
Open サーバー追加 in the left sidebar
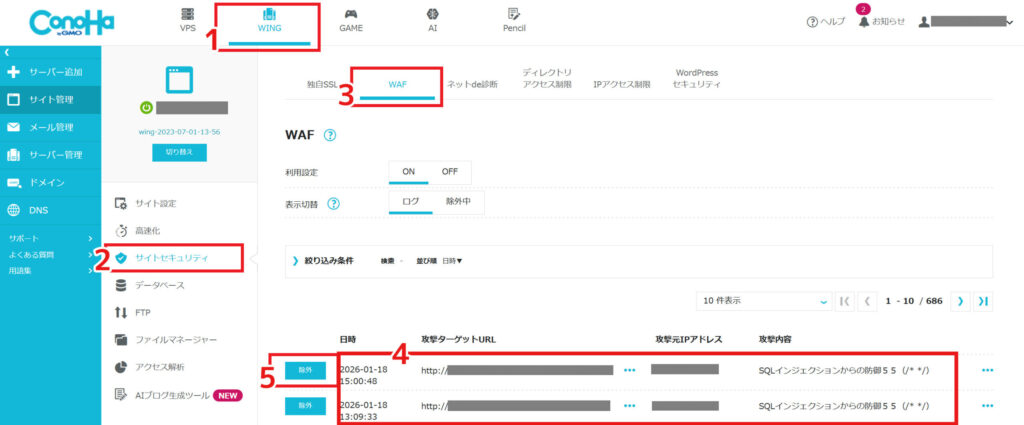(x=50, y=72)
